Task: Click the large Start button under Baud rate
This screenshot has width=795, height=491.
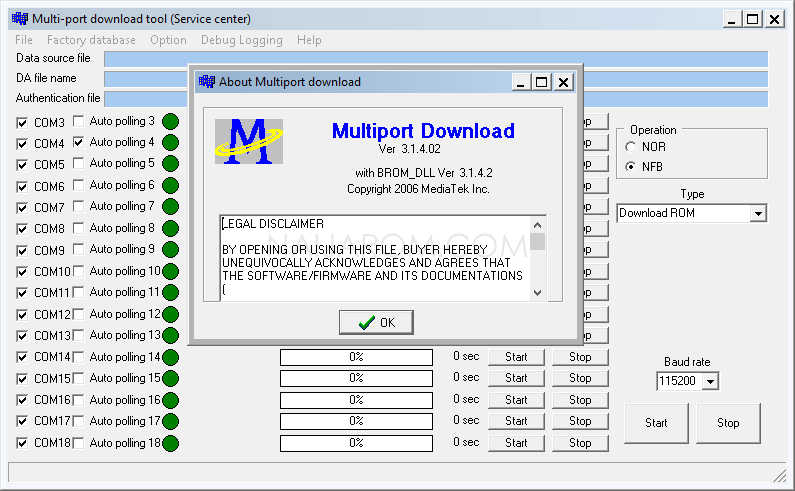Action: click(x=656, y=423)
